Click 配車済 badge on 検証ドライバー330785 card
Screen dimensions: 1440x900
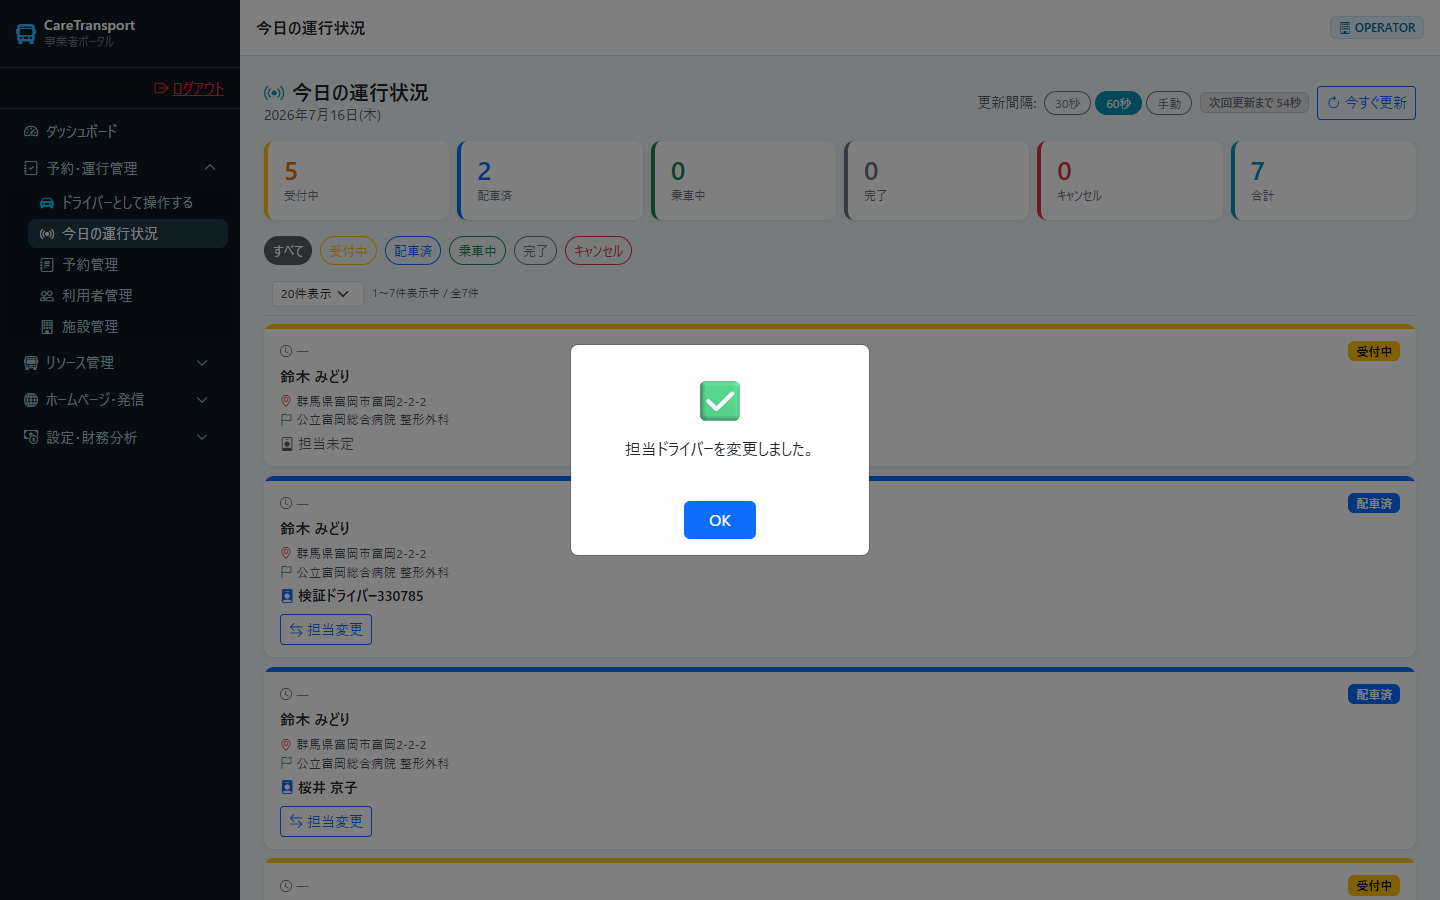(1374, 503)
